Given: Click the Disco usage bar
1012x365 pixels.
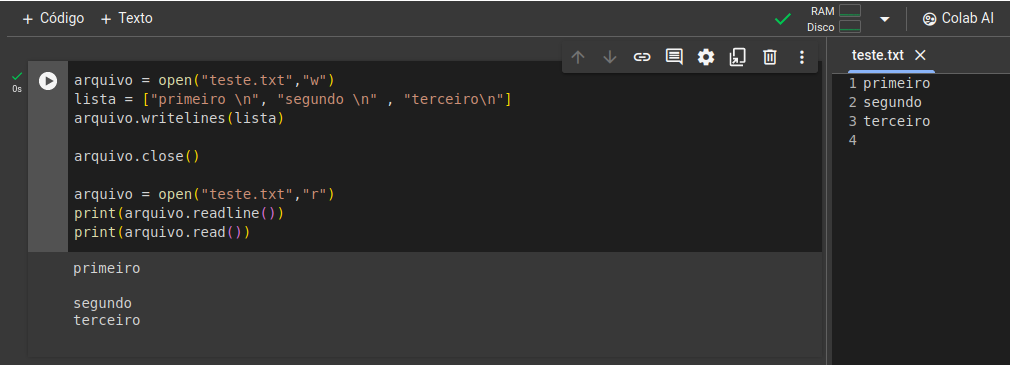Looking at the screenshot, I should 850,27.
